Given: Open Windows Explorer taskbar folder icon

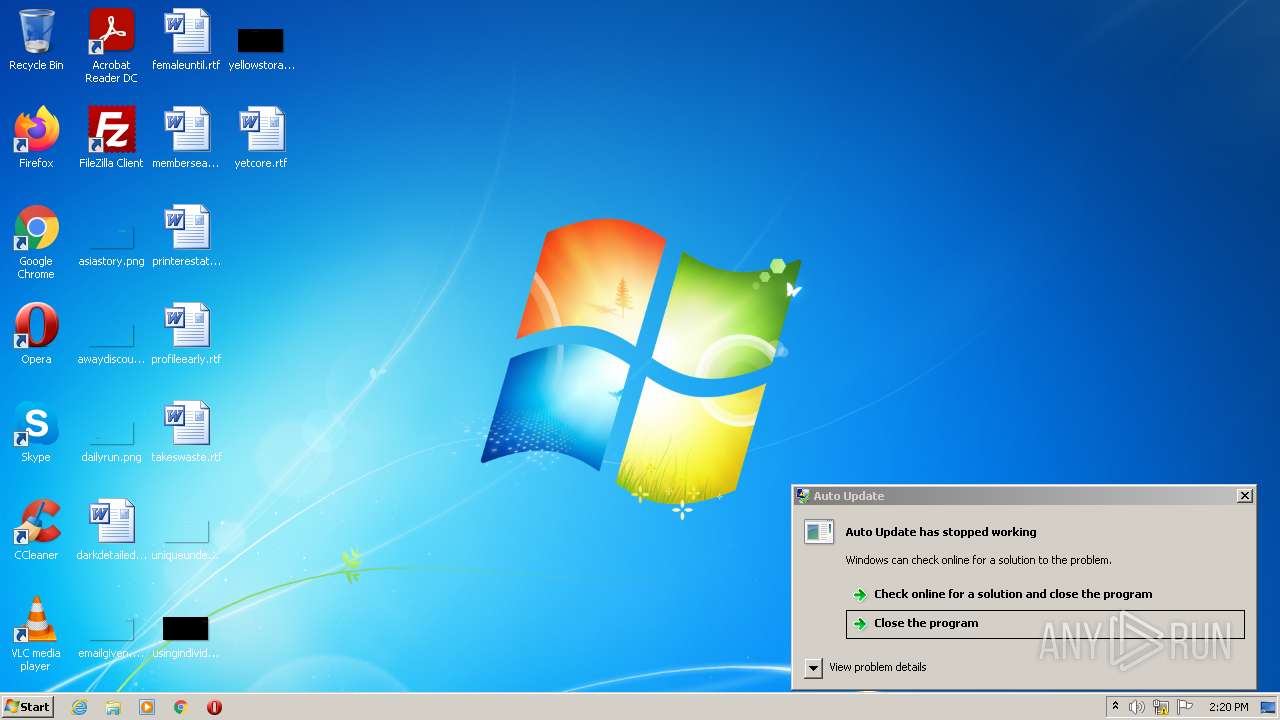Looking at the screenshot, I should pyautogui.click(x=113, y=707).
